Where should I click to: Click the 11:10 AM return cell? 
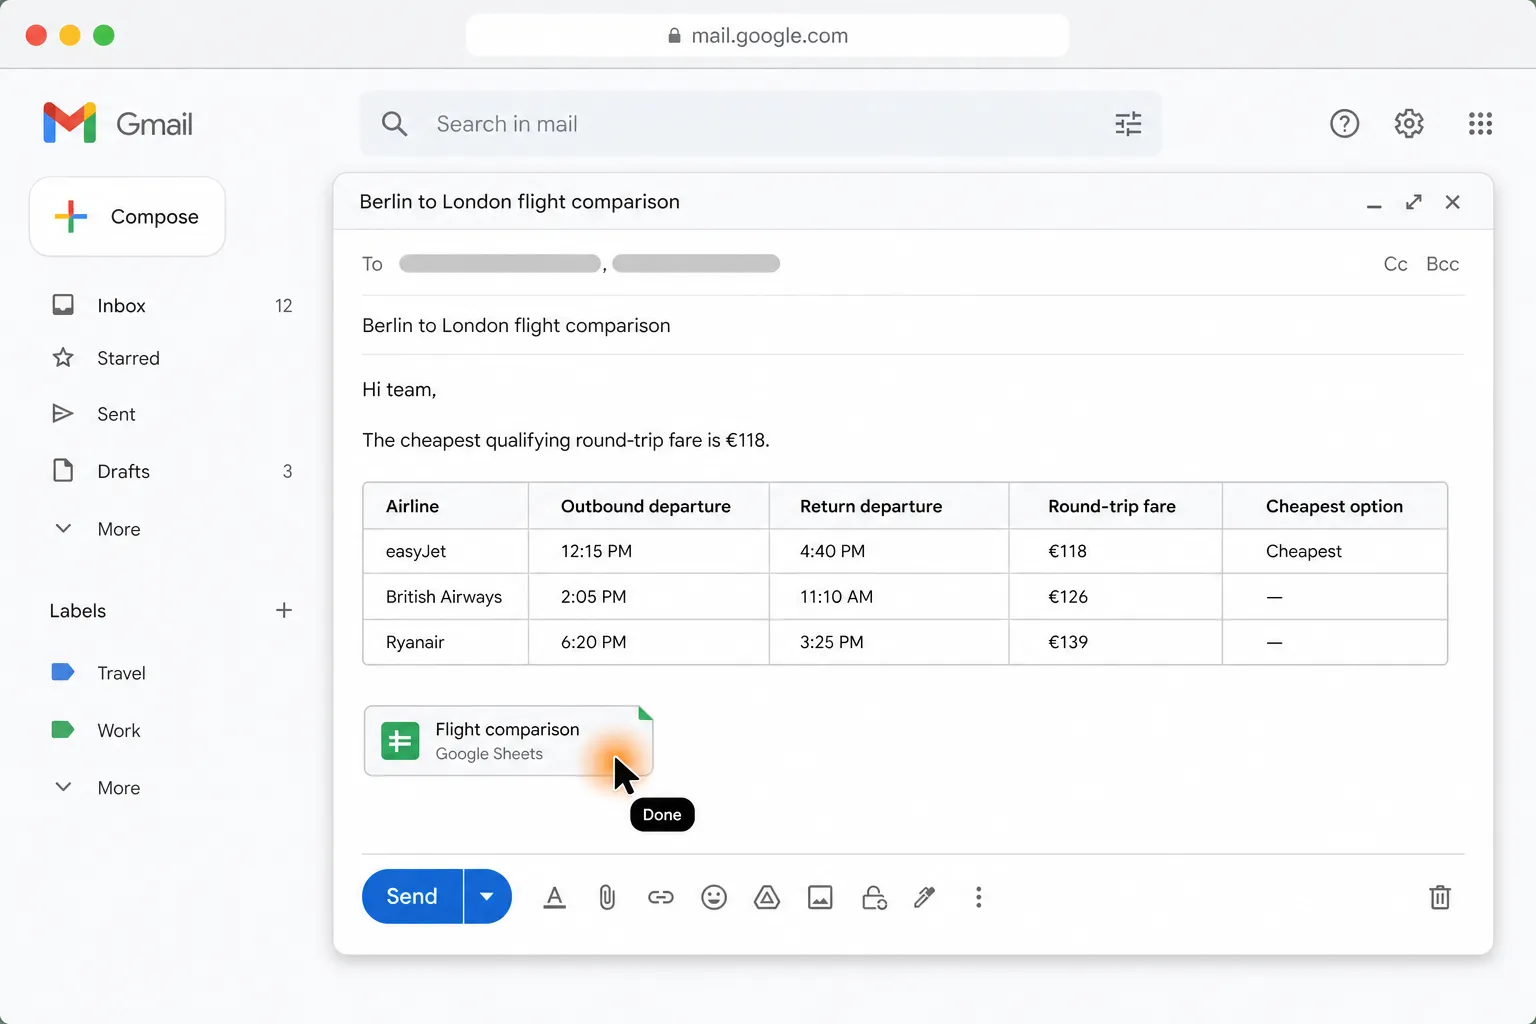[889, 597]
